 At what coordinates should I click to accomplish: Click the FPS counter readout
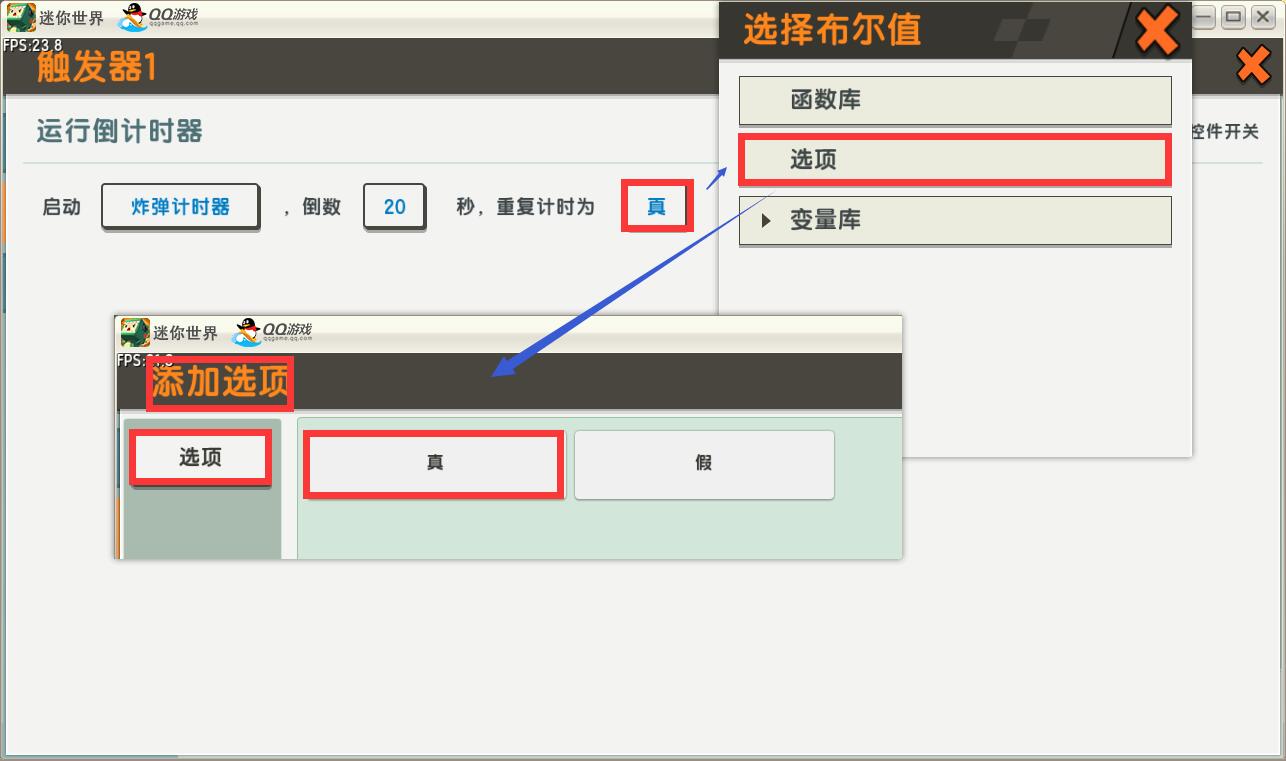point(32,45)
